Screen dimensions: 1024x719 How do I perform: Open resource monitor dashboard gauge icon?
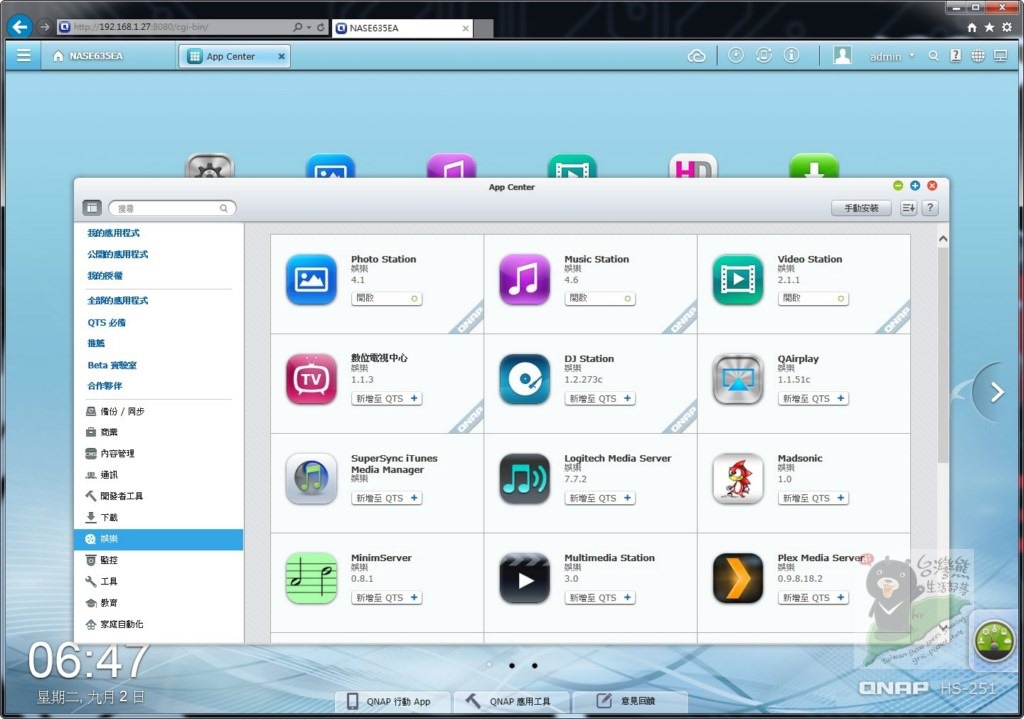click(993, 640)
